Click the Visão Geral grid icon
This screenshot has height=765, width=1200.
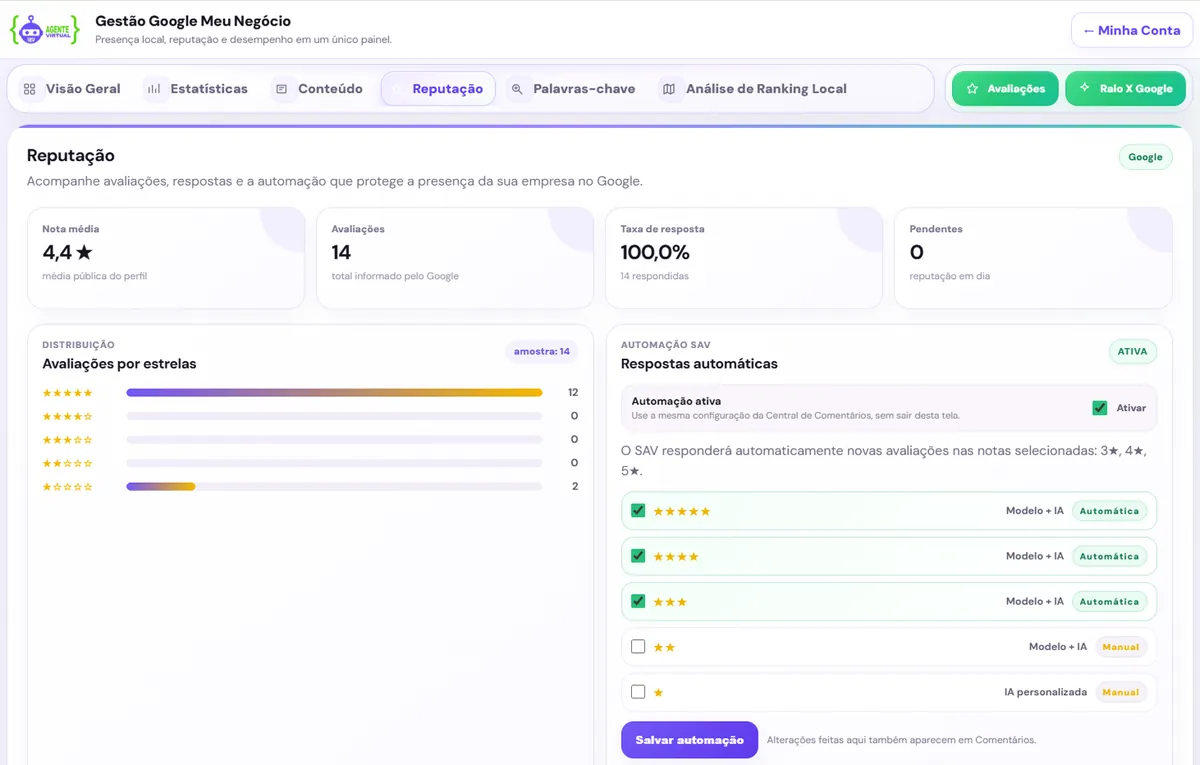coord(29,89)
